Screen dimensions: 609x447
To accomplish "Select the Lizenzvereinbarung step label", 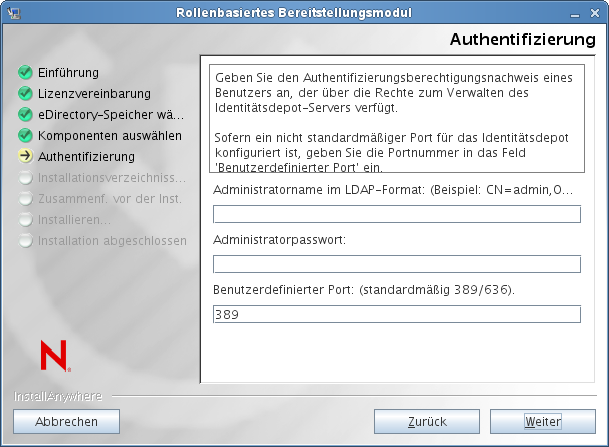I will tap(94, 94).
